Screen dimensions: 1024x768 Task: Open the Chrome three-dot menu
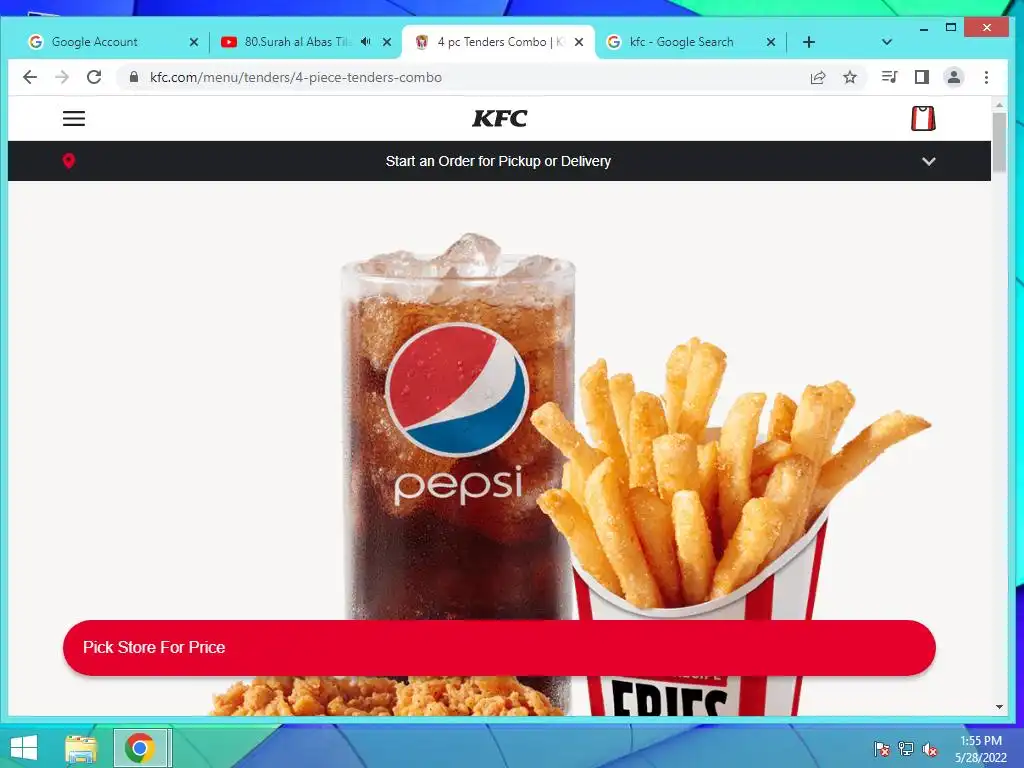click(986, 77)
